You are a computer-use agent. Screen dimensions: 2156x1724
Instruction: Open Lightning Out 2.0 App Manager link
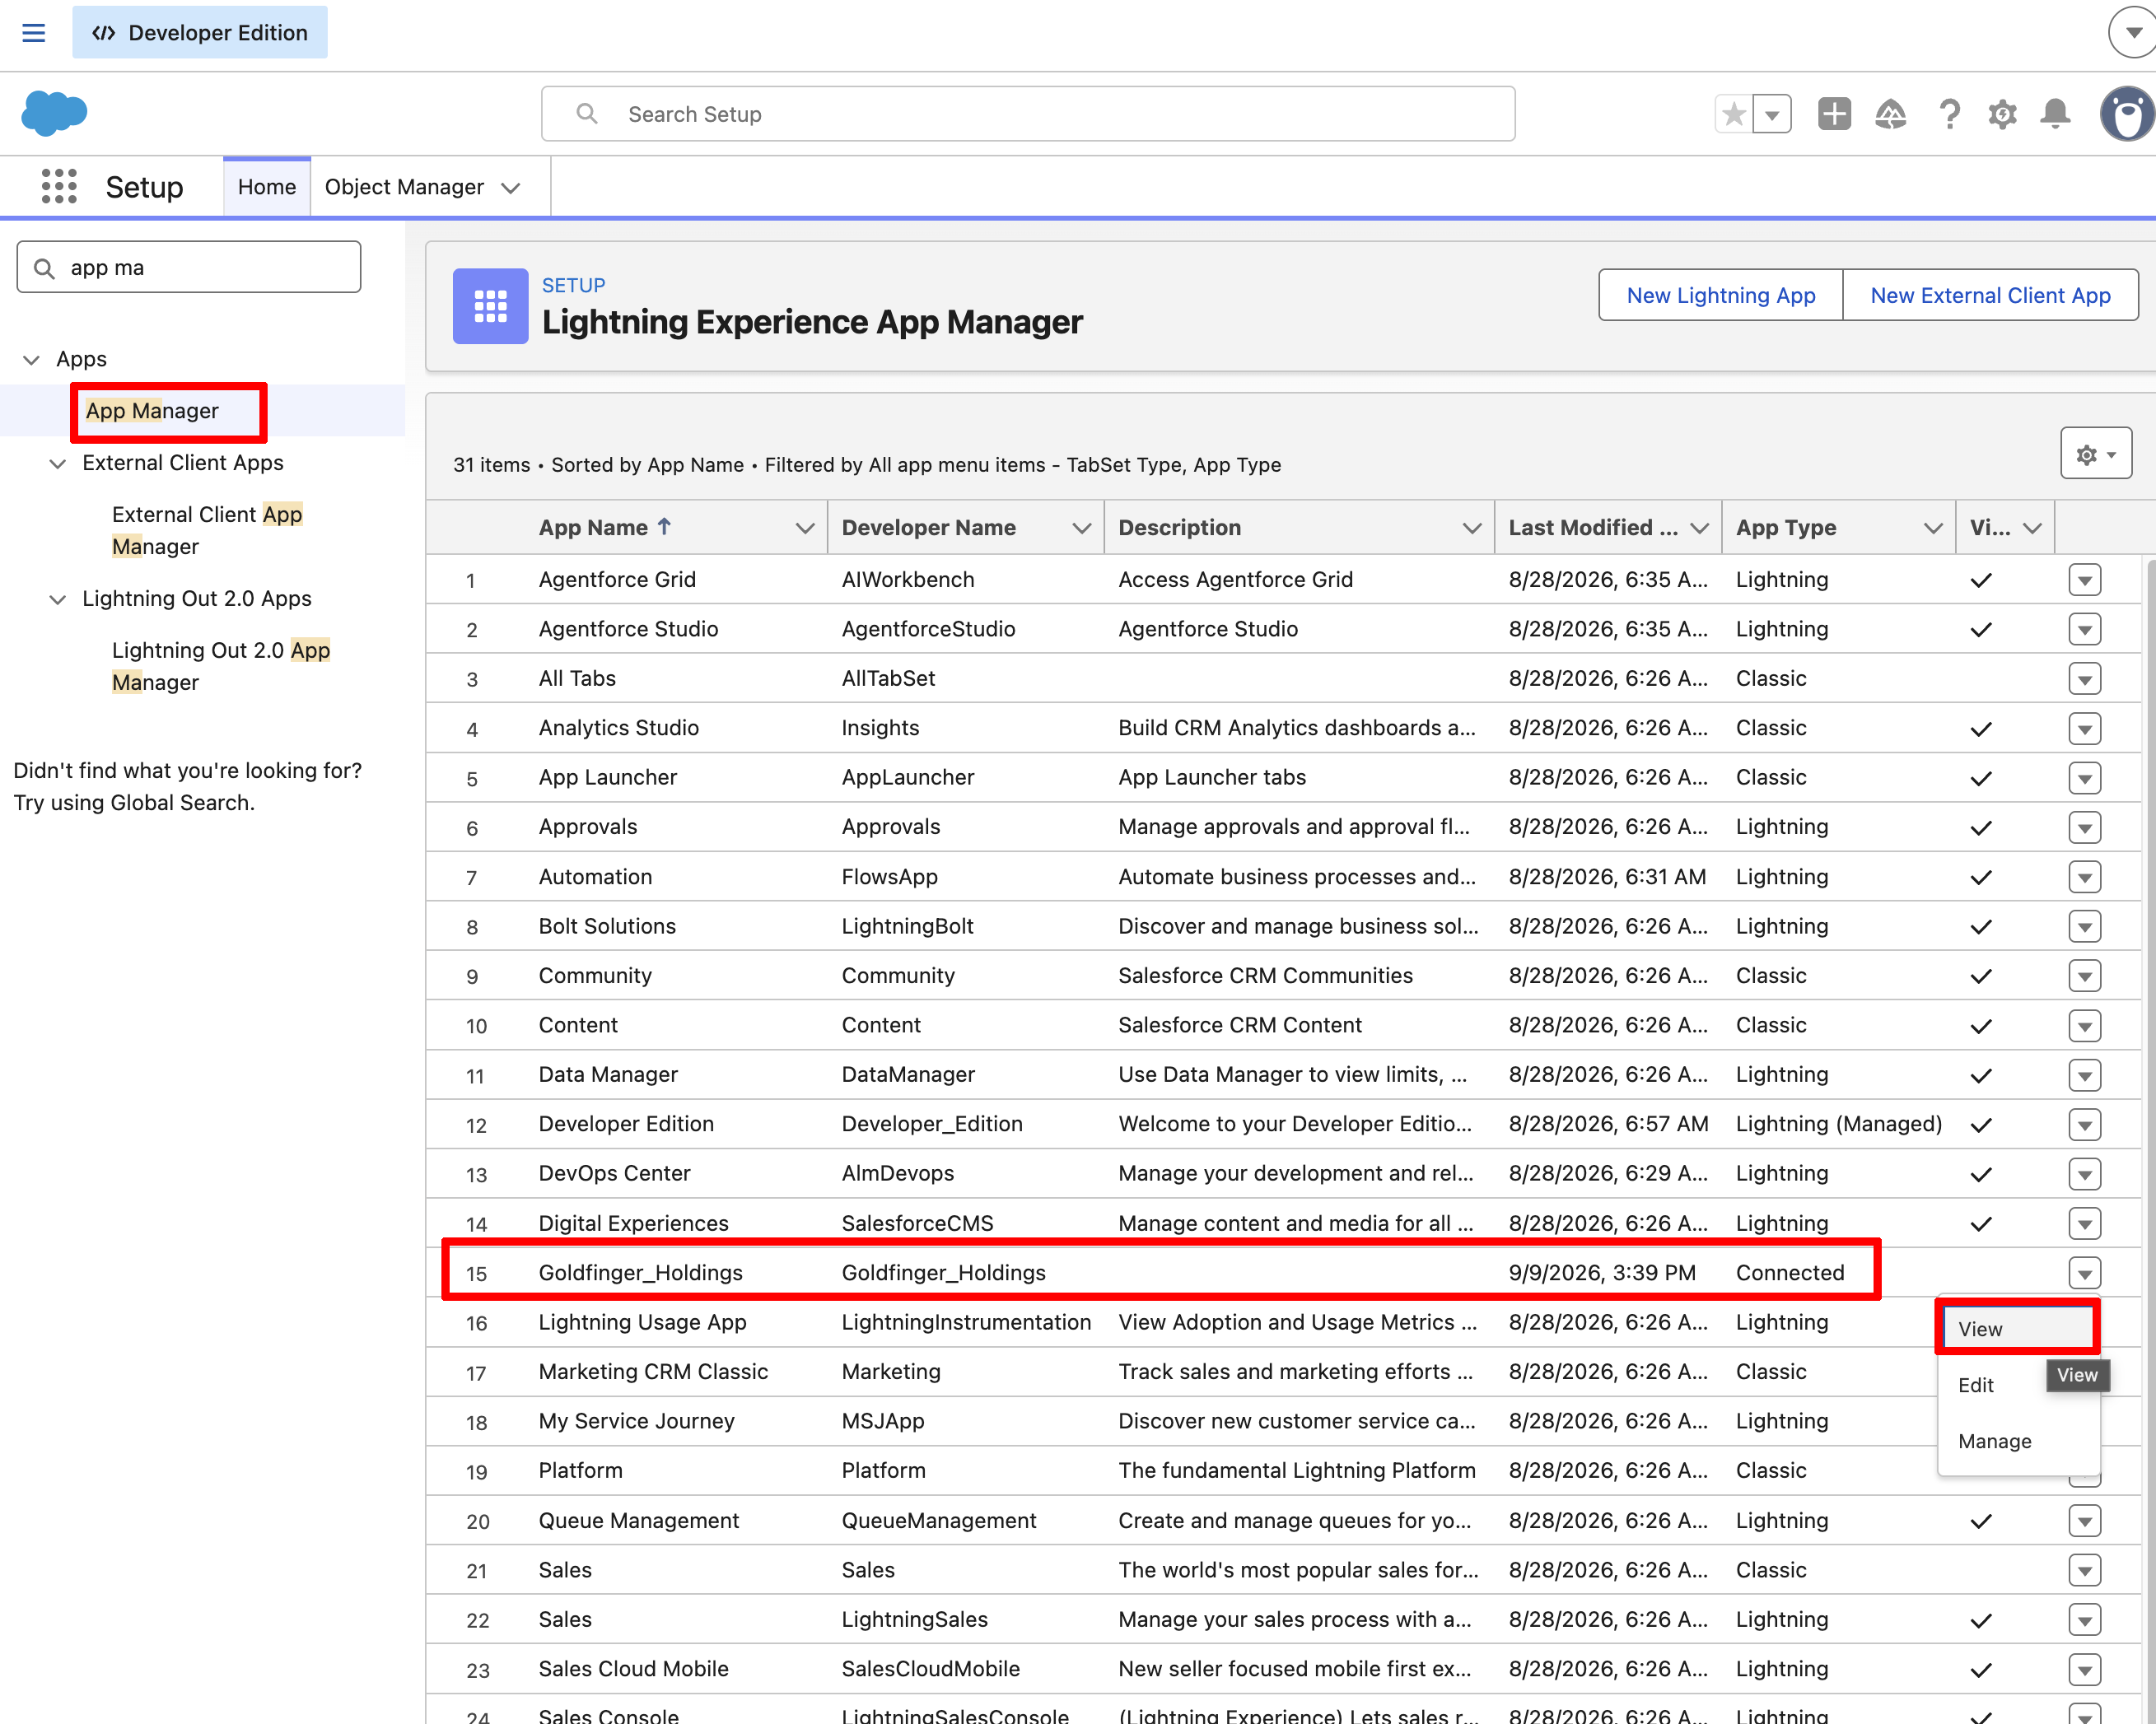coord(221,666)
